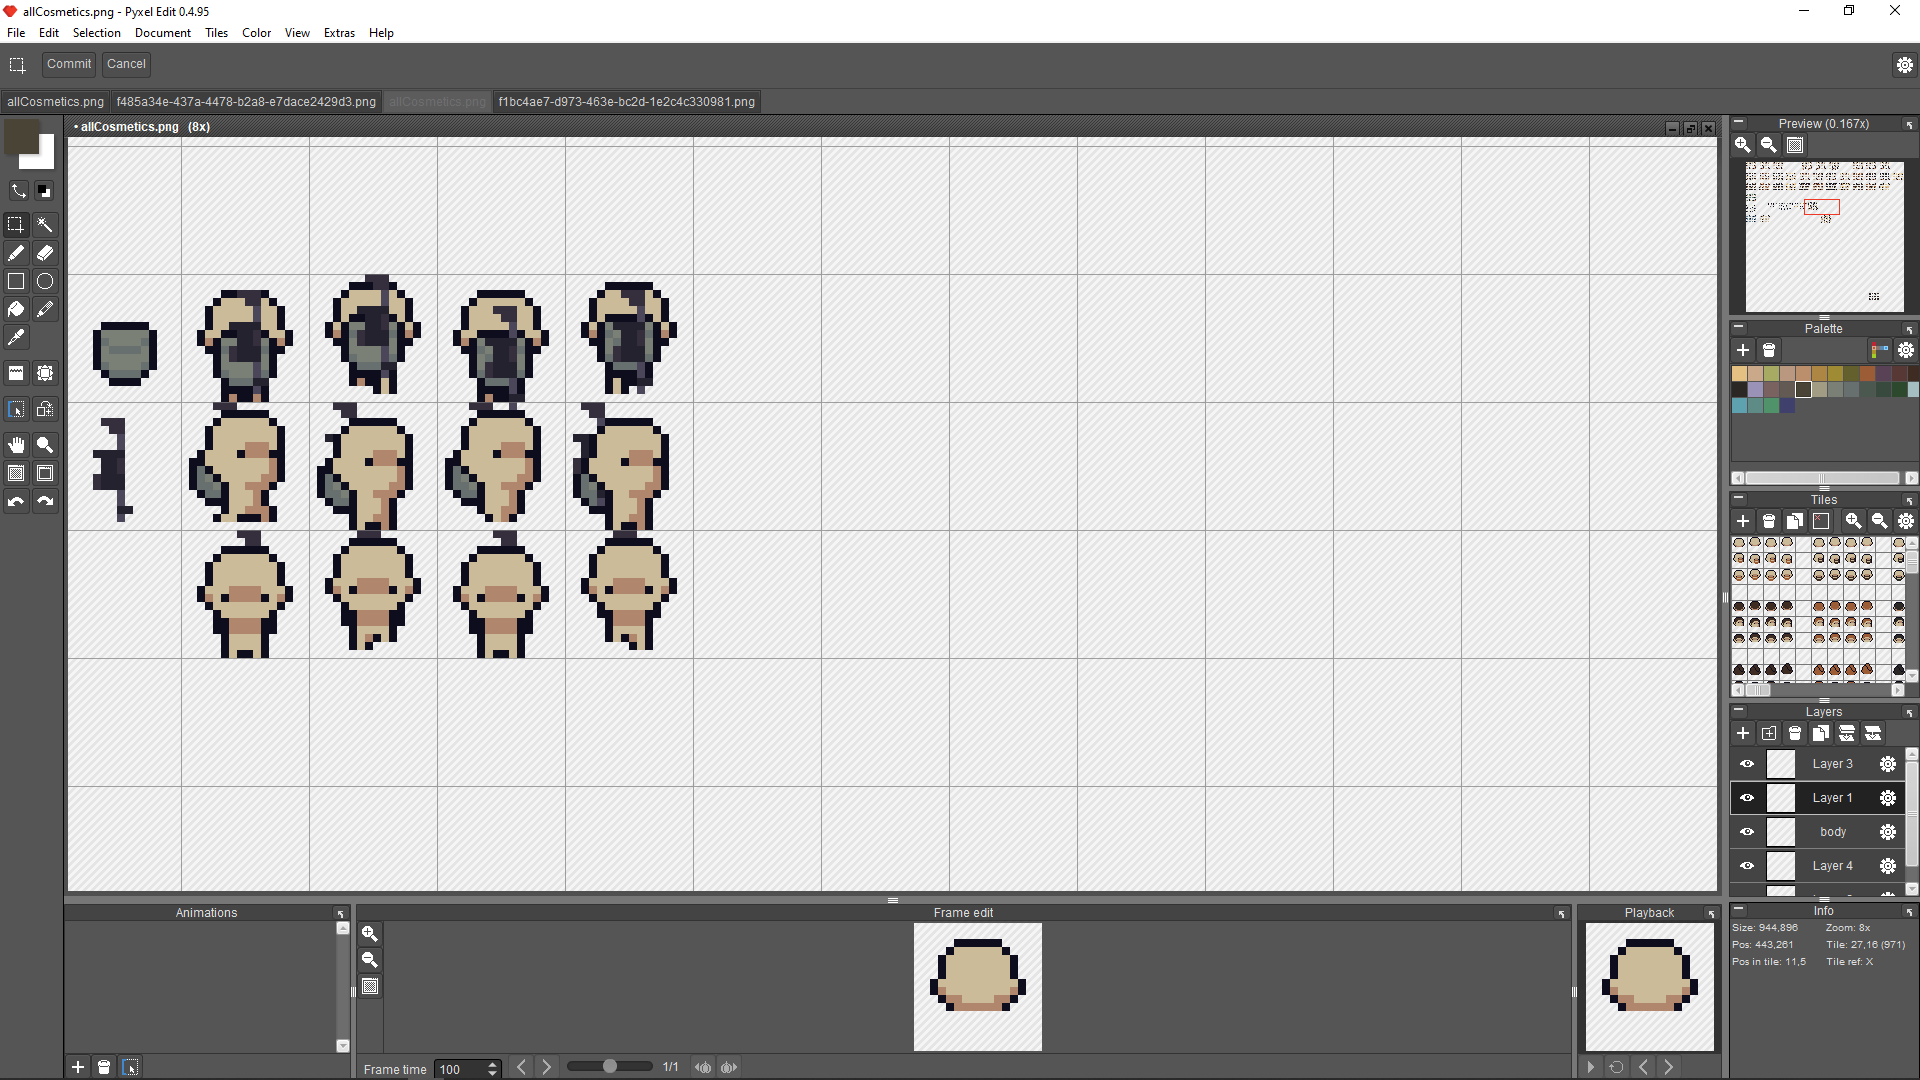Select the Magic Wand tool
This screenshot has width=1920, height=1080.
pyautogui.click(x=45, y=225)
